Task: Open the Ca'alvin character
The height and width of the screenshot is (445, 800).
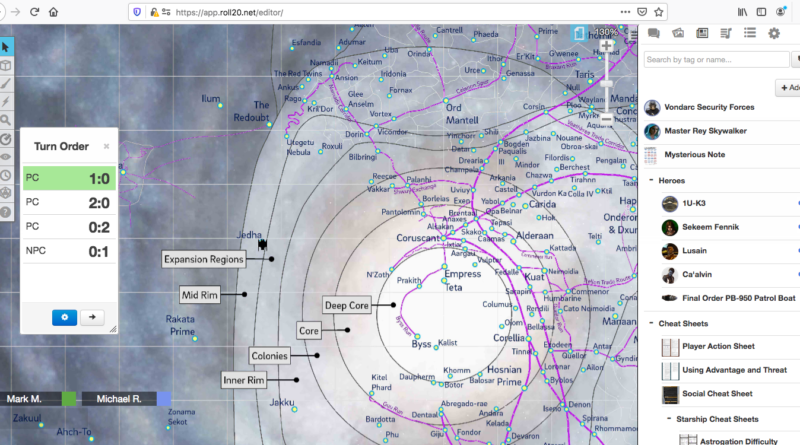Action: coord(696,275)
